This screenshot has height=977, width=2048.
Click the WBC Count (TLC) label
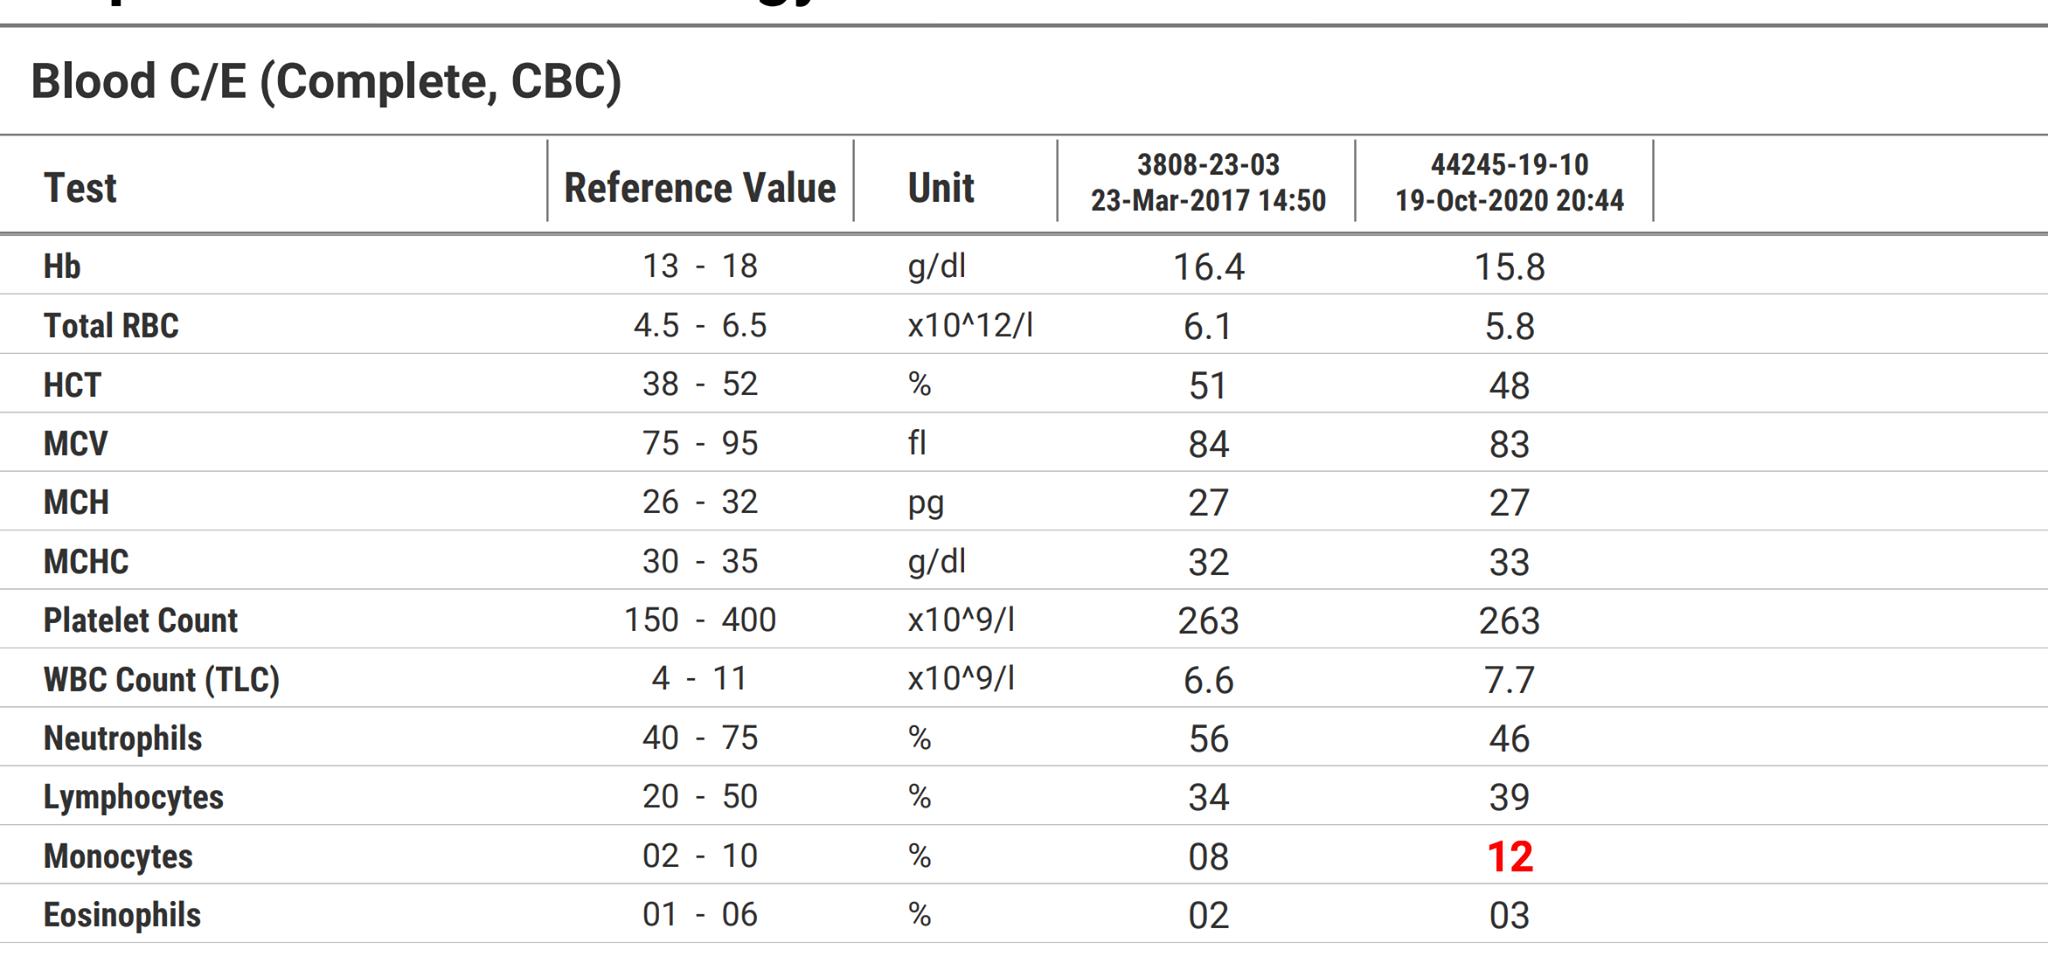(161, 680)
